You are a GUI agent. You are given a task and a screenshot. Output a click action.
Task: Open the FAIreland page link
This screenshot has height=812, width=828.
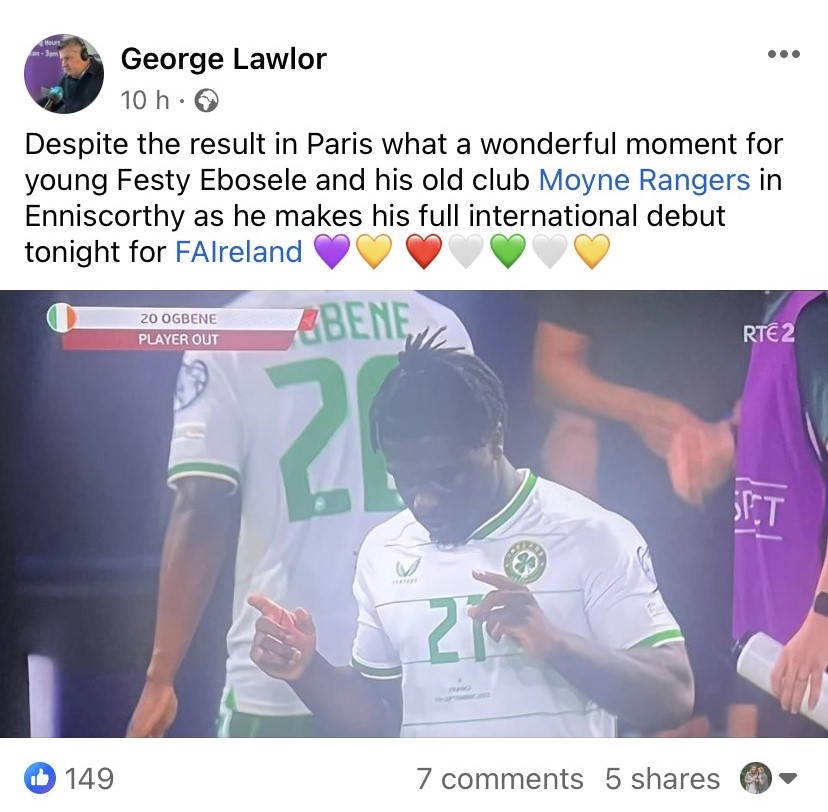pos(239,251)
